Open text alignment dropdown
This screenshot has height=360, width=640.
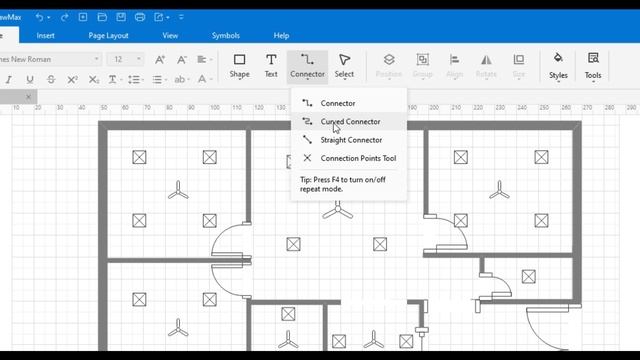pos(204,60)
